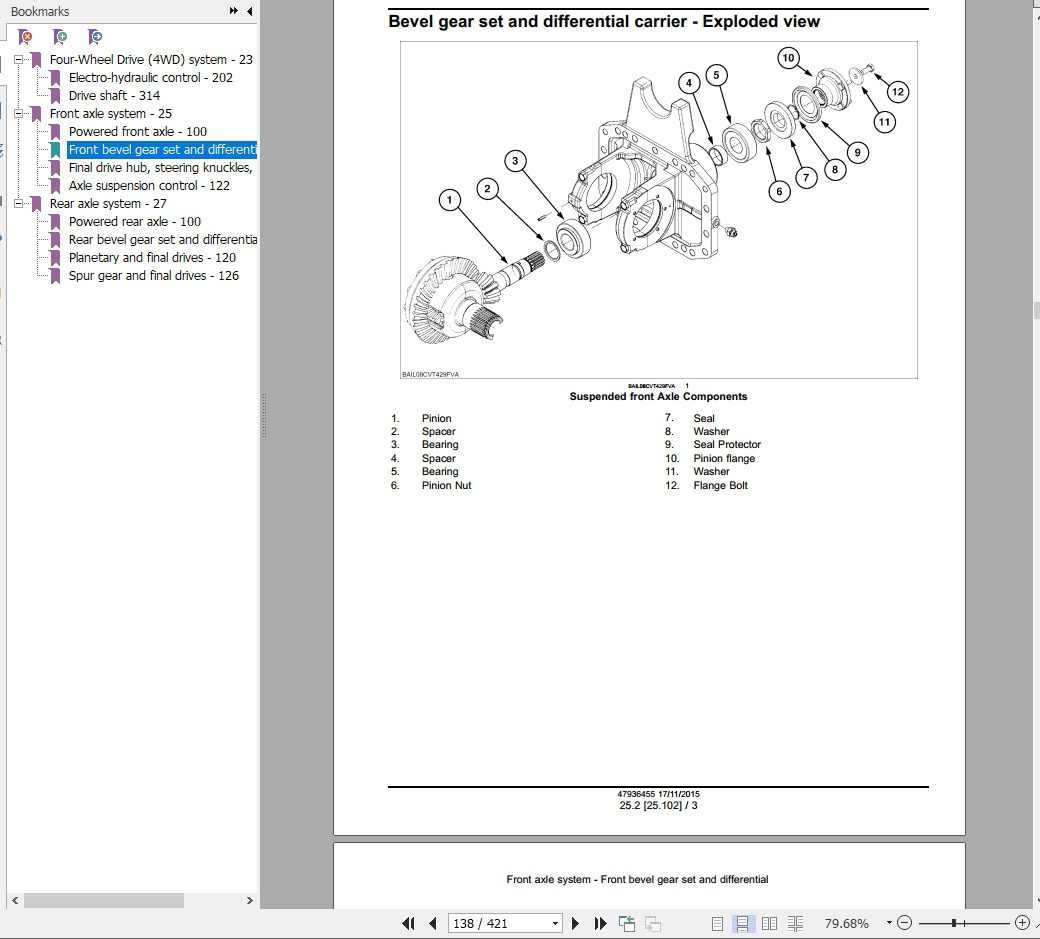Click the delete bookmark icon

click(x=25, y=36)
